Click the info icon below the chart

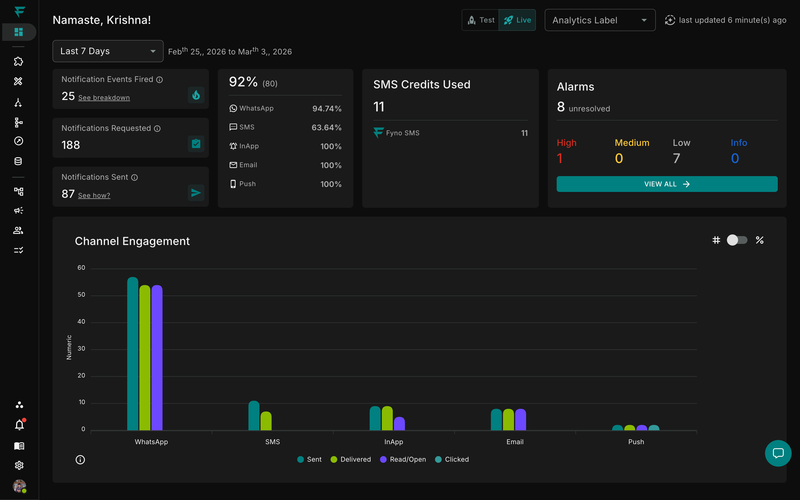click(80, 460)
